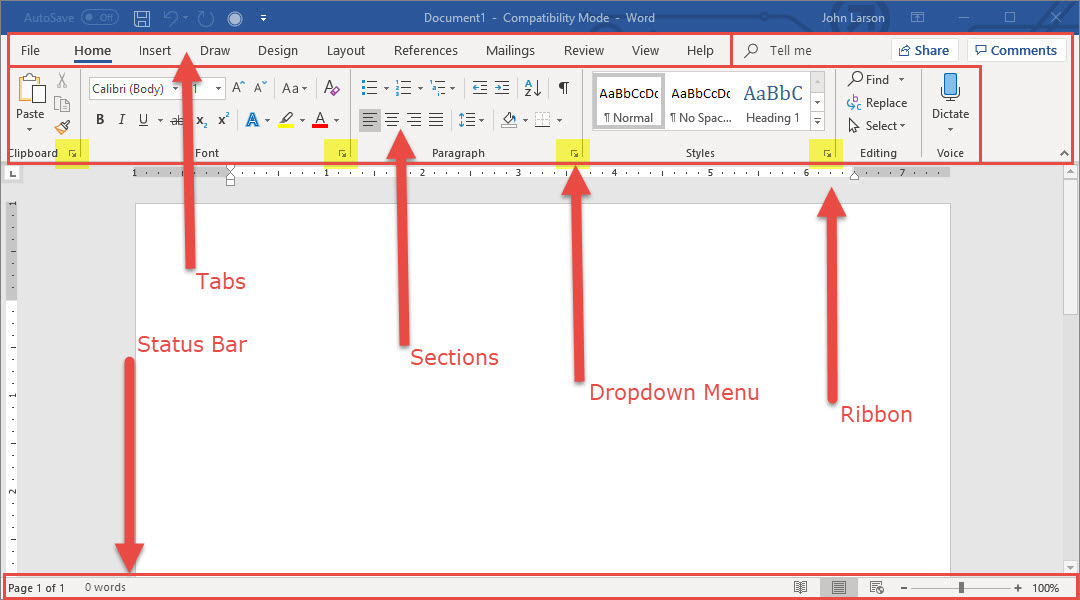Screen dimensions: 1080x600
Task: Sort the selection alphabetically
Action: tap(532, 88)
